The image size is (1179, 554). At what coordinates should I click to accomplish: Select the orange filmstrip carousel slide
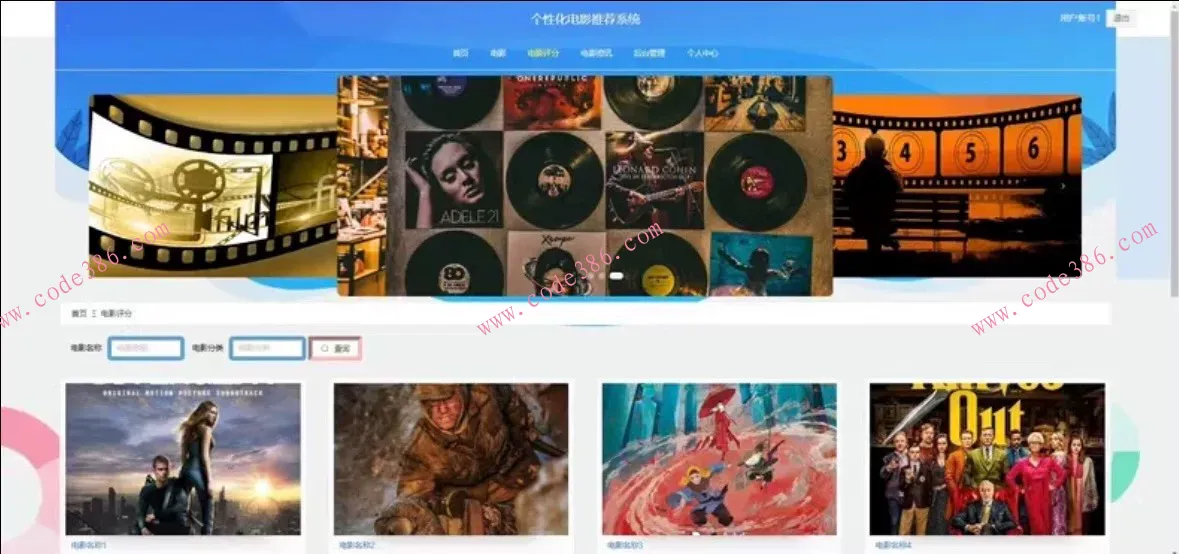(956, 186)
